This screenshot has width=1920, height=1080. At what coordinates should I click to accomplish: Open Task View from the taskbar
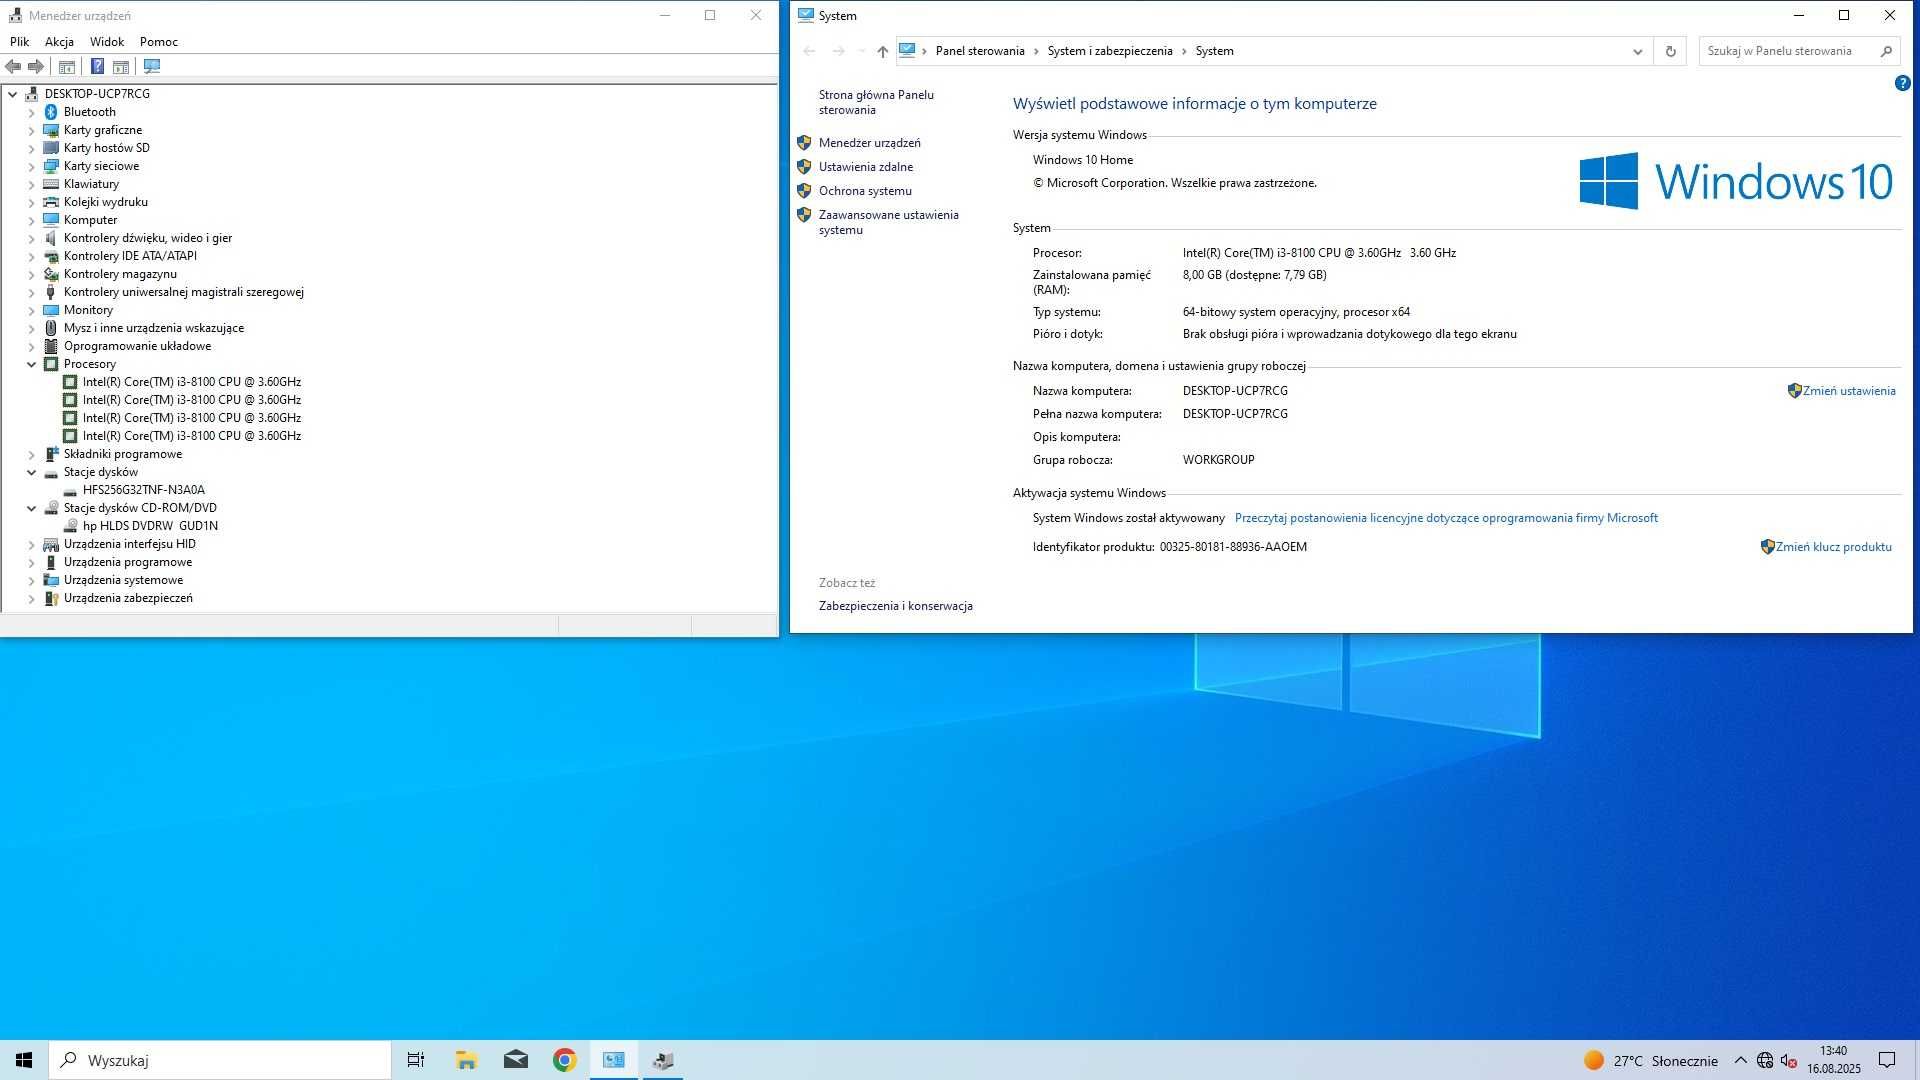click(416, 1060)
